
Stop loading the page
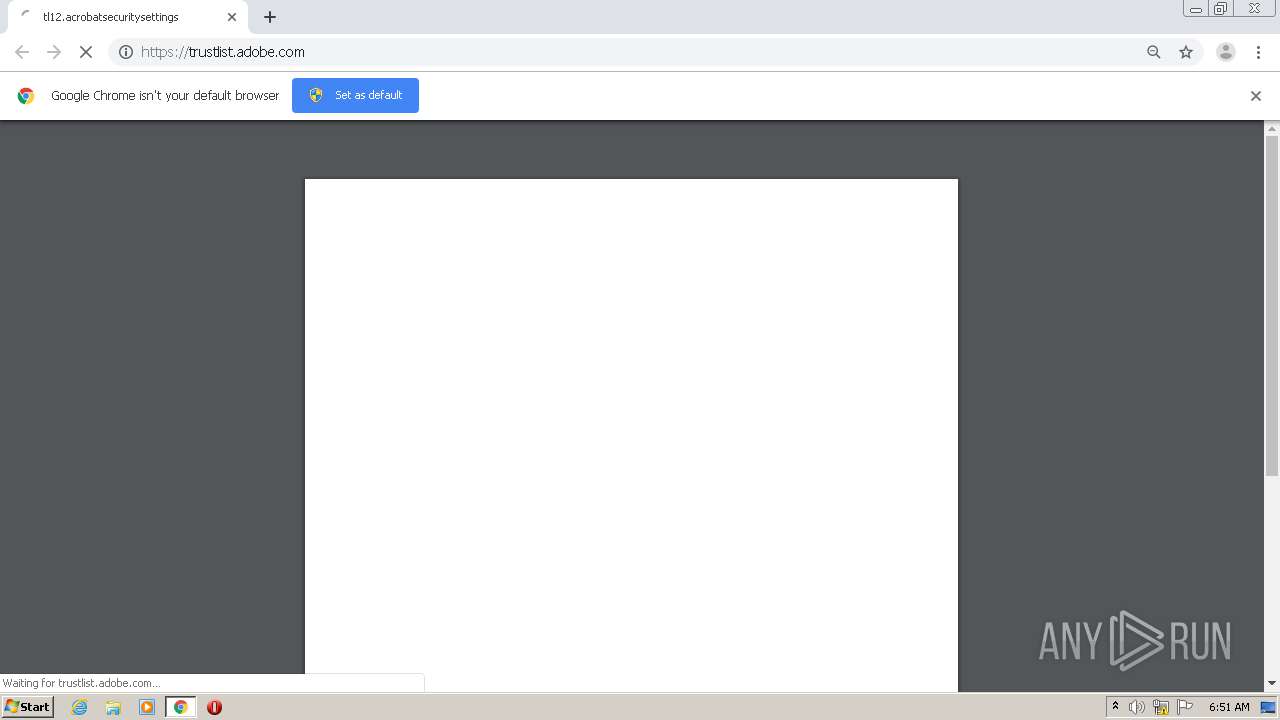click(x=86, y=52)
